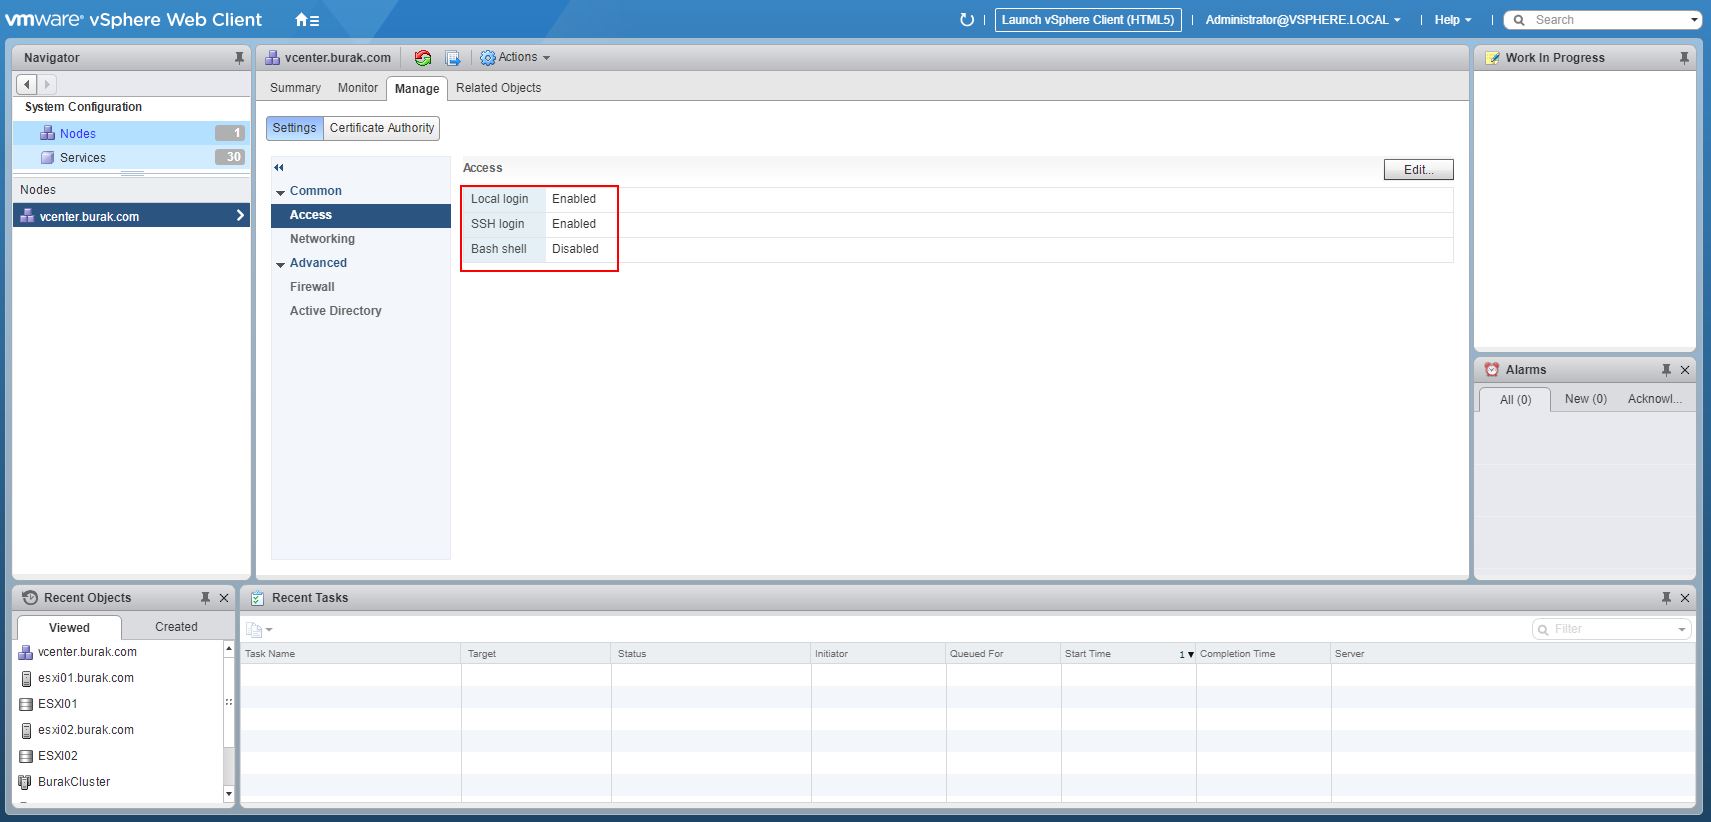The height and width of the screenshot is (822, 1711).
Task: Click the Recent Tasks Filter field
Action: (x=1612, y=629)
